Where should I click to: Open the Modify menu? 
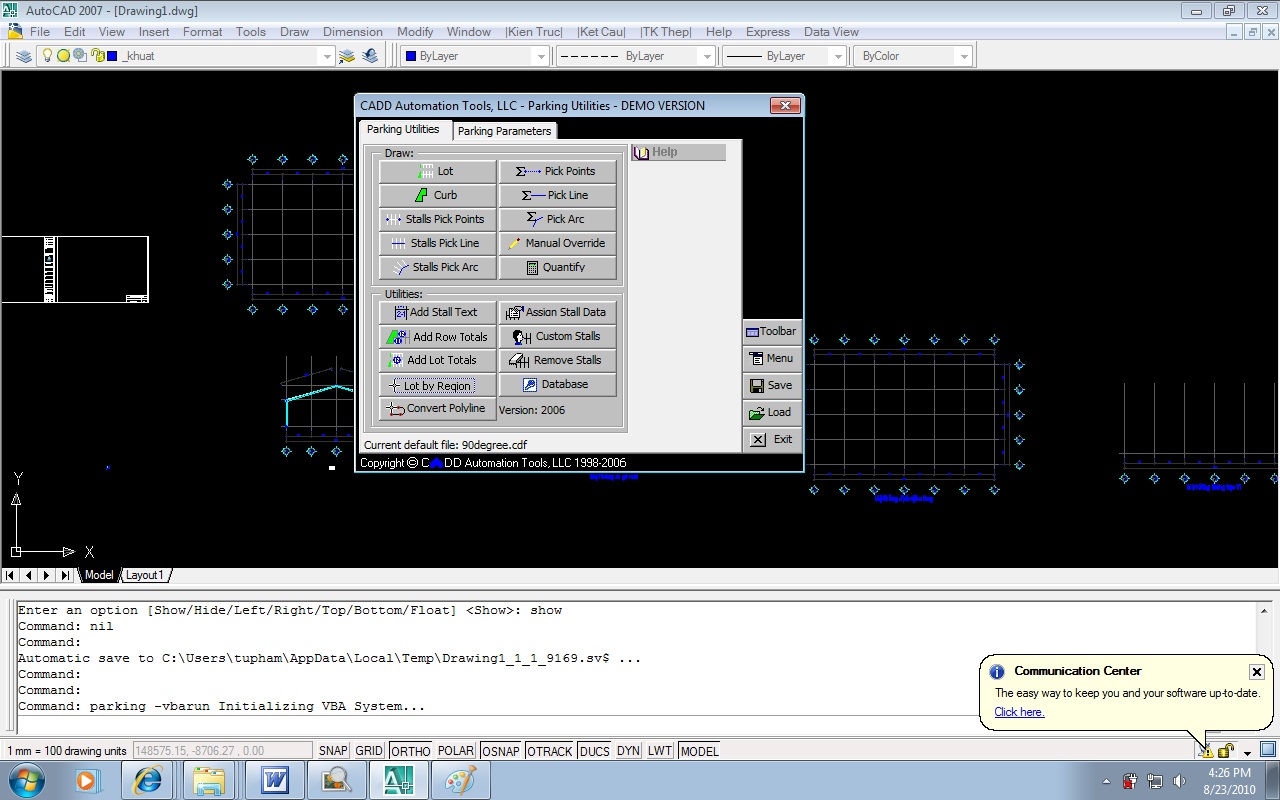[x=415, y=32]
